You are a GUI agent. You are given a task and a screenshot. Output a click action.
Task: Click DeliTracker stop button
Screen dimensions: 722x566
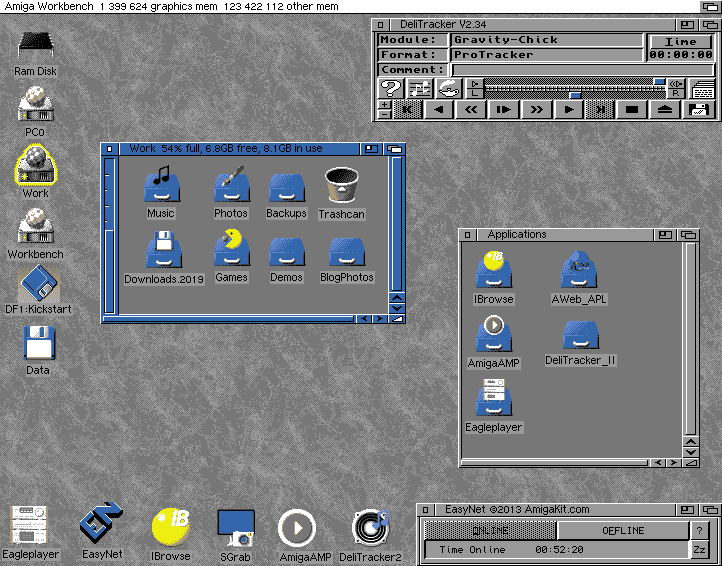[632, 110]
